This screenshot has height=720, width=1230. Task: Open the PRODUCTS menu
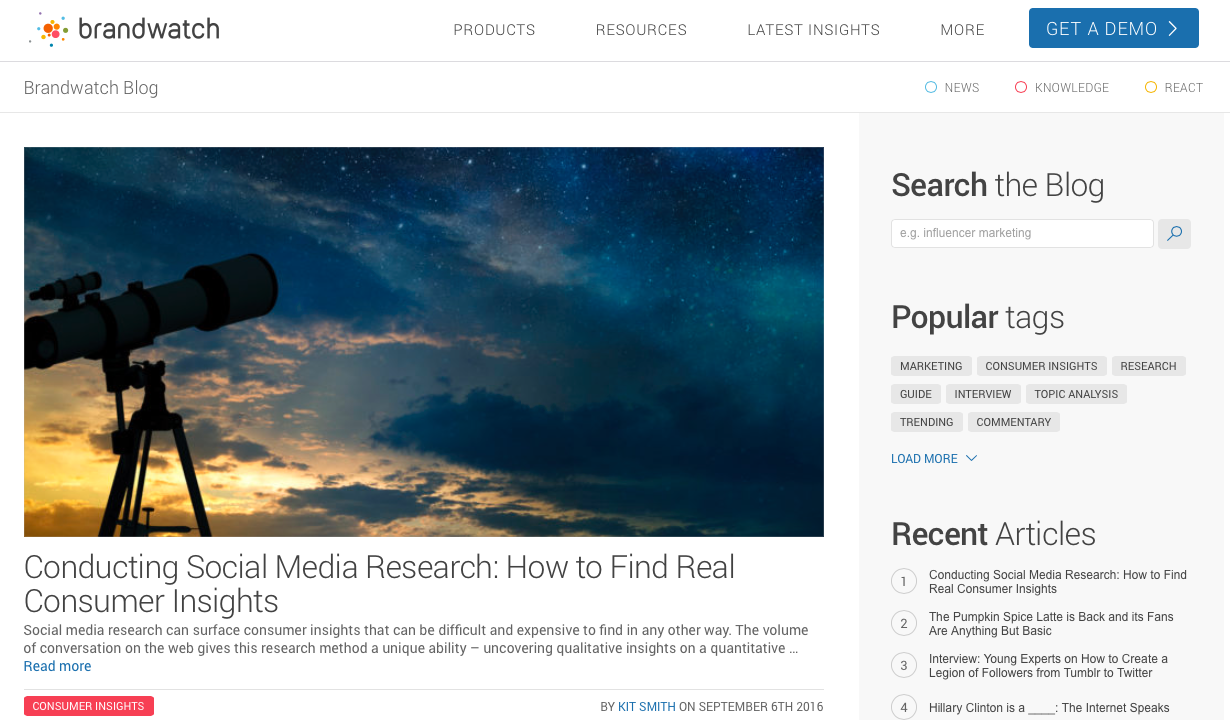[494, 30]
